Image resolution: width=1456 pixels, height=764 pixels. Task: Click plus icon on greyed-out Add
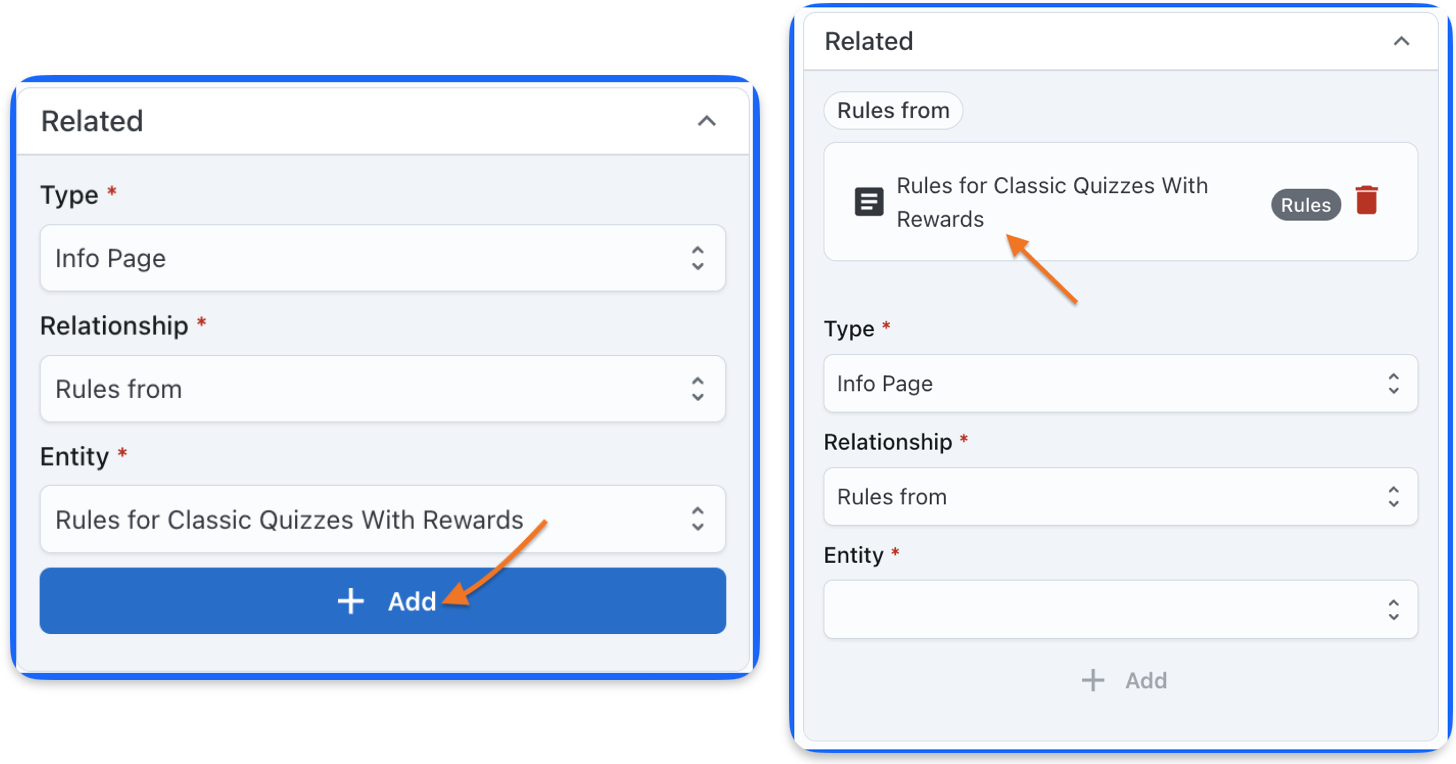[x=1093, y=681]
